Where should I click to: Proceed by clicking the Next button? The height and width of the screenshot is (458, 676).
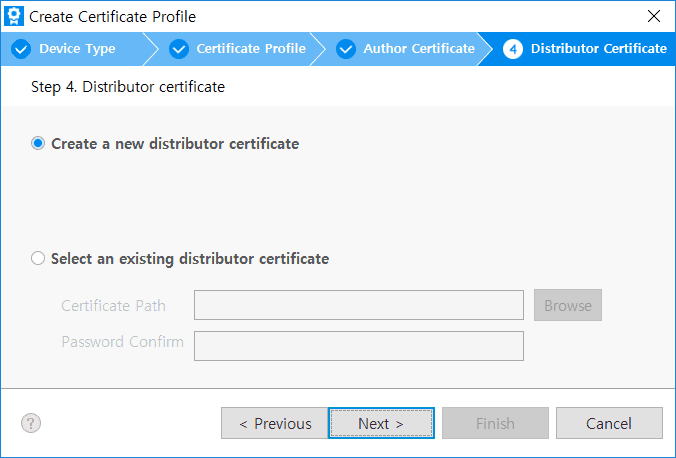381,423
